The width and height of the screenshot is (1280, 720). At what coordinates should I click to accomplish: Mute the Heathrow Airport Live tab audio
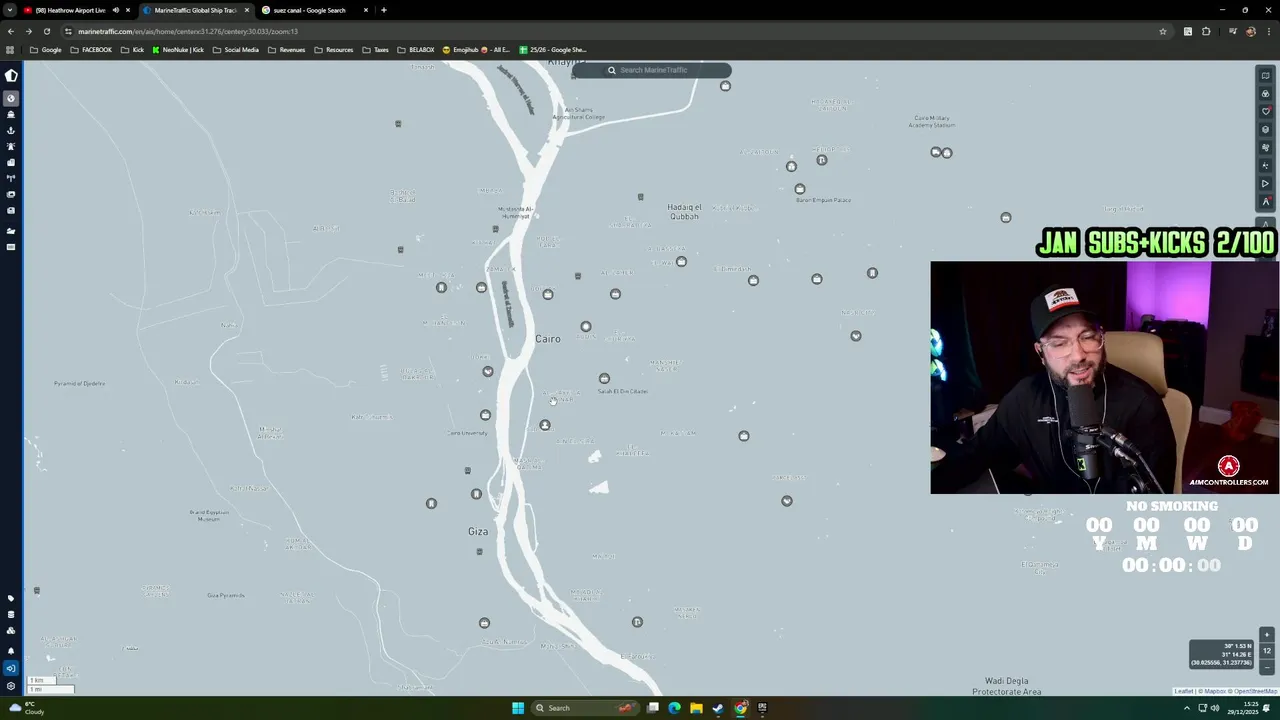(115, 10)
